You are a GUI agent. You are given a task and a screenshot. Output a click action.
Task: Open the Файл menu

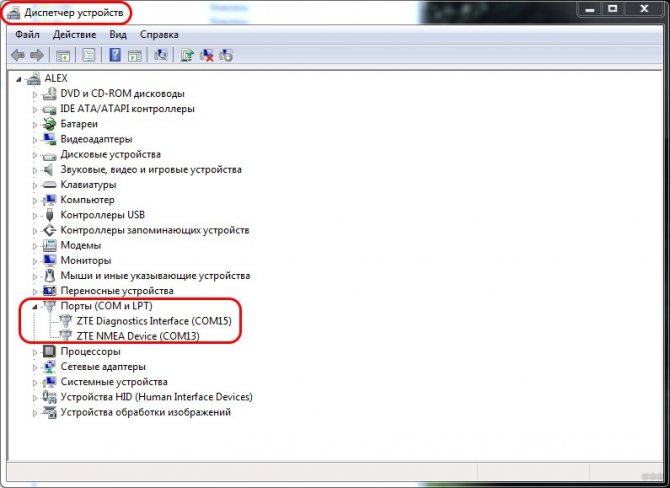point(27,35)
